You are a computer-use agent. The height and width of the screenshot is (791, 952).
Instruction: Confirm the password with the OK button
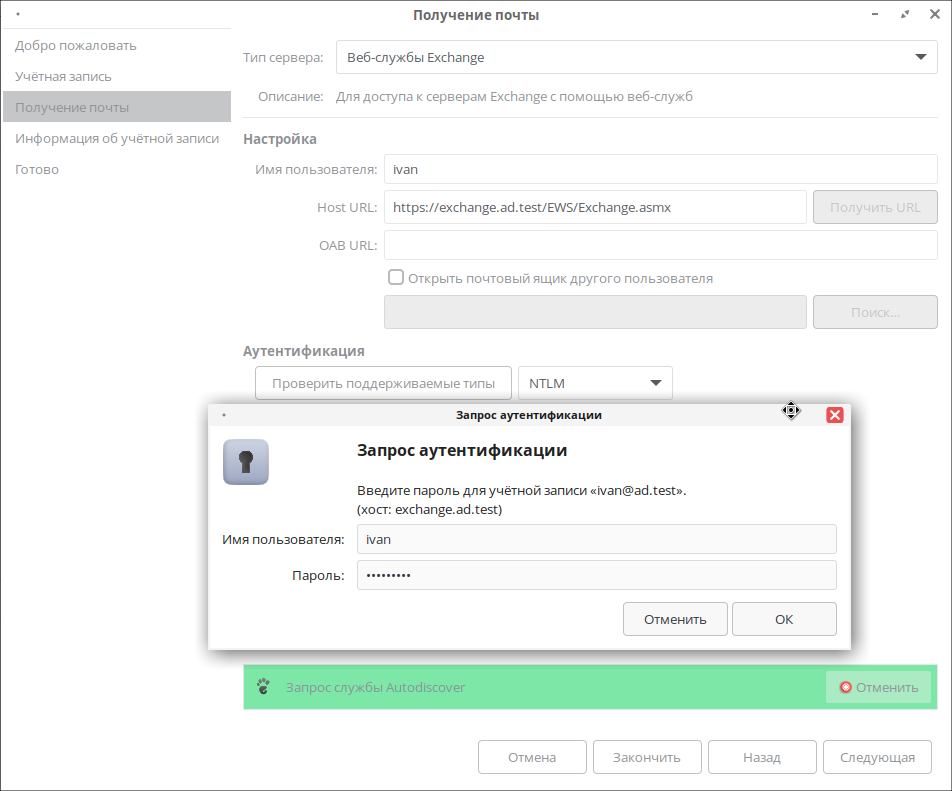click(784, 619)
